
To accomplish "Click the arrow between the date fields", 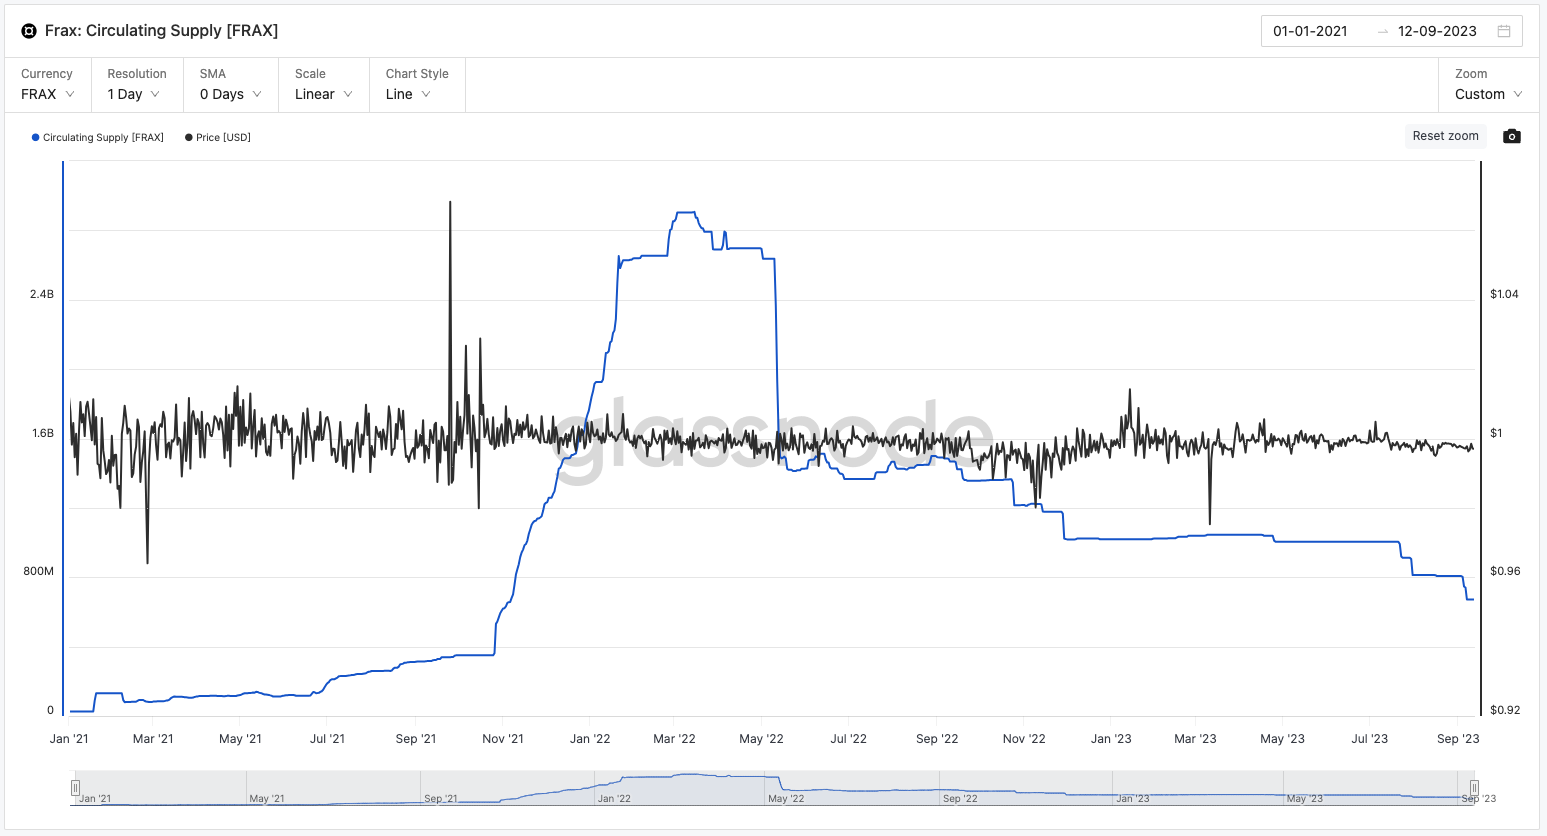I will (1382, 31).
